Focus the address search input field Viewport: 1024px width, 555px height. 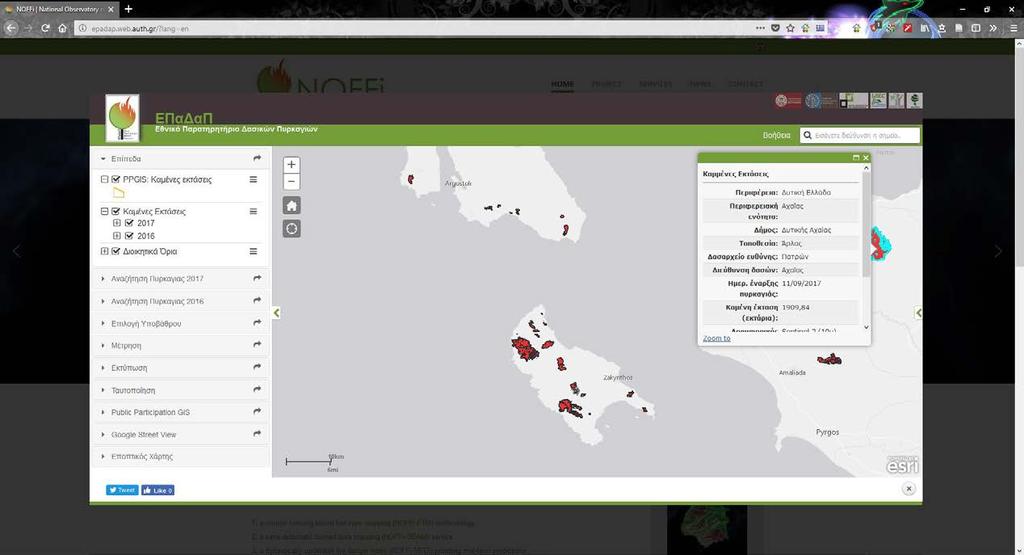click(865, 135)
